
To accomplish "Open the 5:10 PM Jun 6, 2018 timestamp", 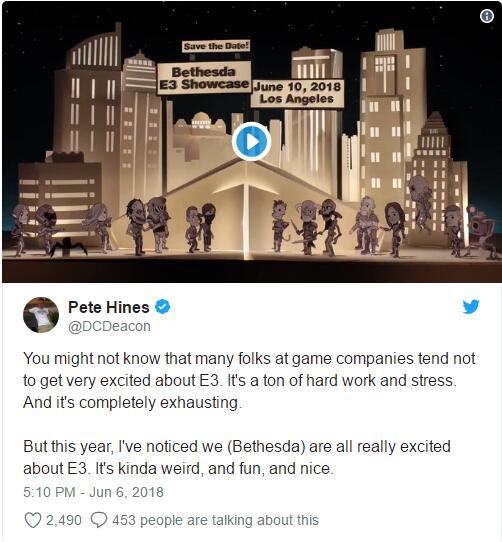I will pos(93,492).
